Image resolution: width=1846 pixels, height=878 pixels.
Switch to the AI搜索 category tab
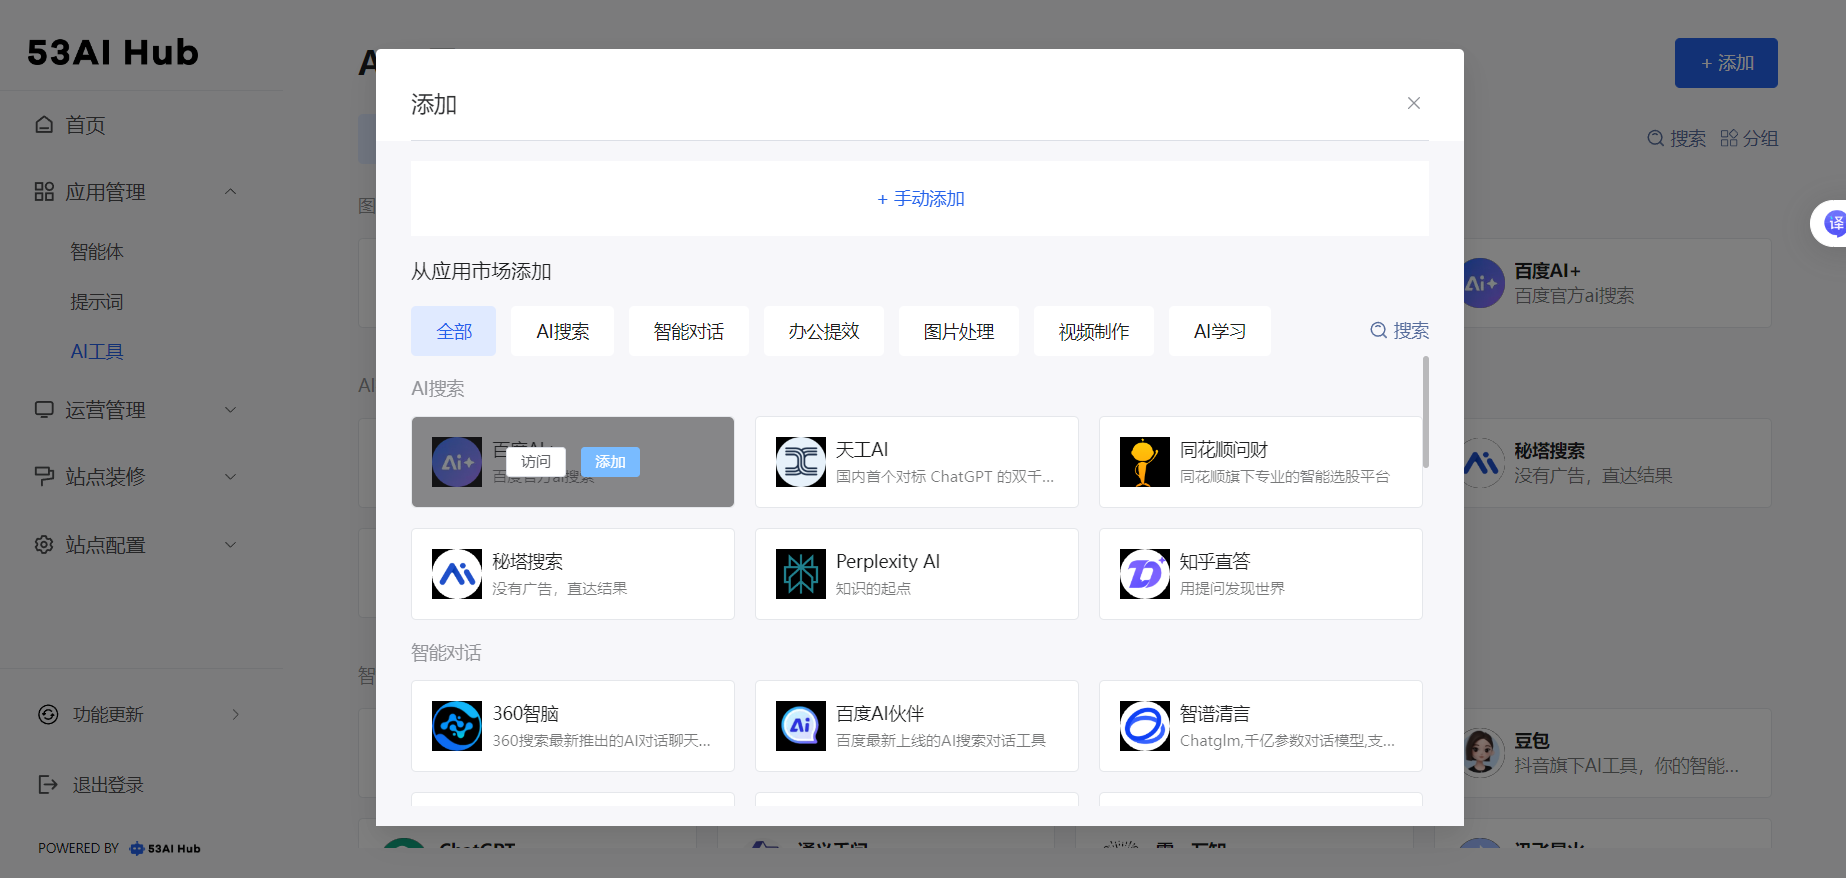click(x=562, y=331)
